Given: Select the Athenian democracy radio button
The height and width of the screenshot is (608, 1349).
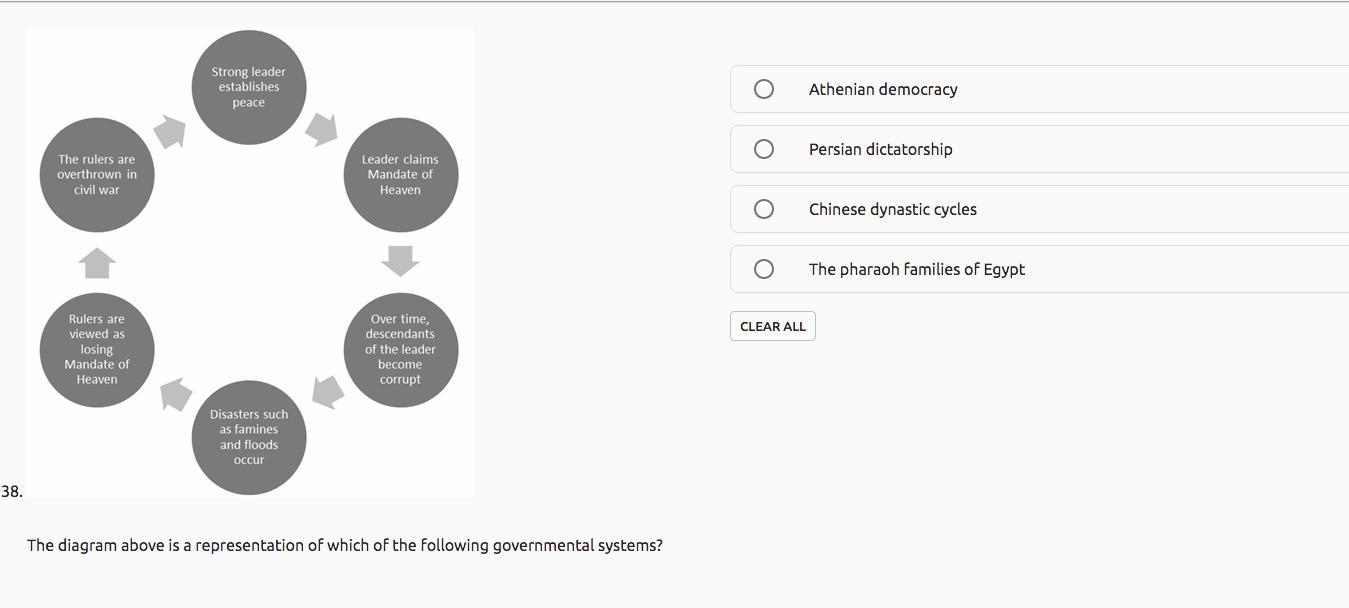Looking at the screenshot, I should point(764,89).
